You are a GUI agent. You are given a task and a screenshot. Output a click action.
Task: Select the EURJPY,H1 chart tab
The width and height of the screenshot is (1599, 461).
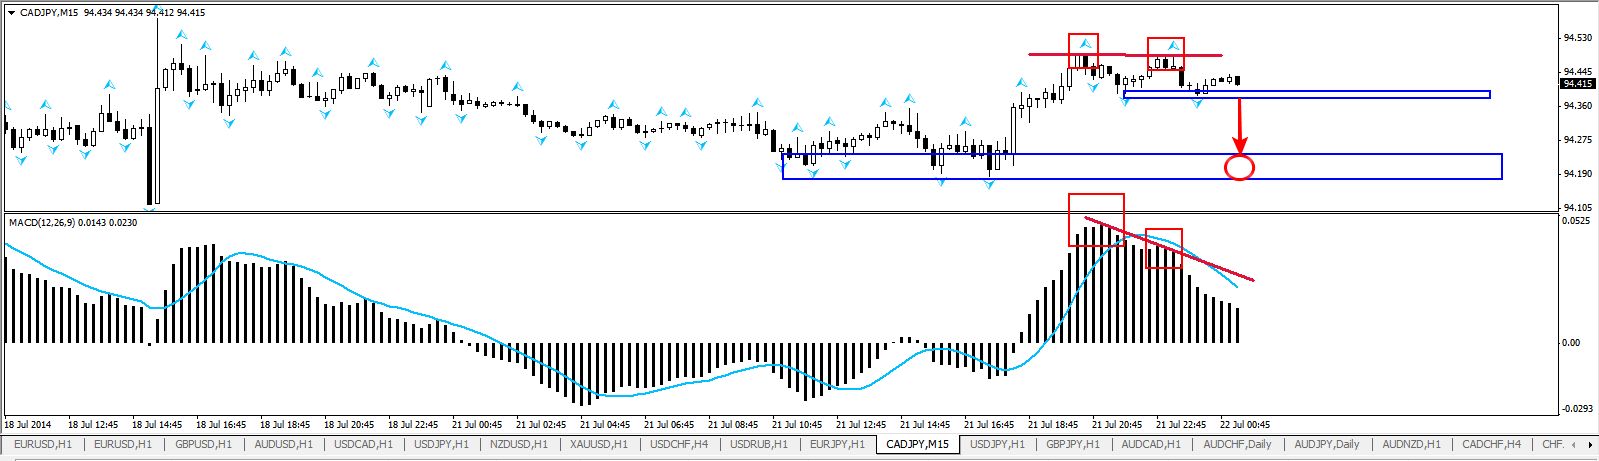[838, 444]
